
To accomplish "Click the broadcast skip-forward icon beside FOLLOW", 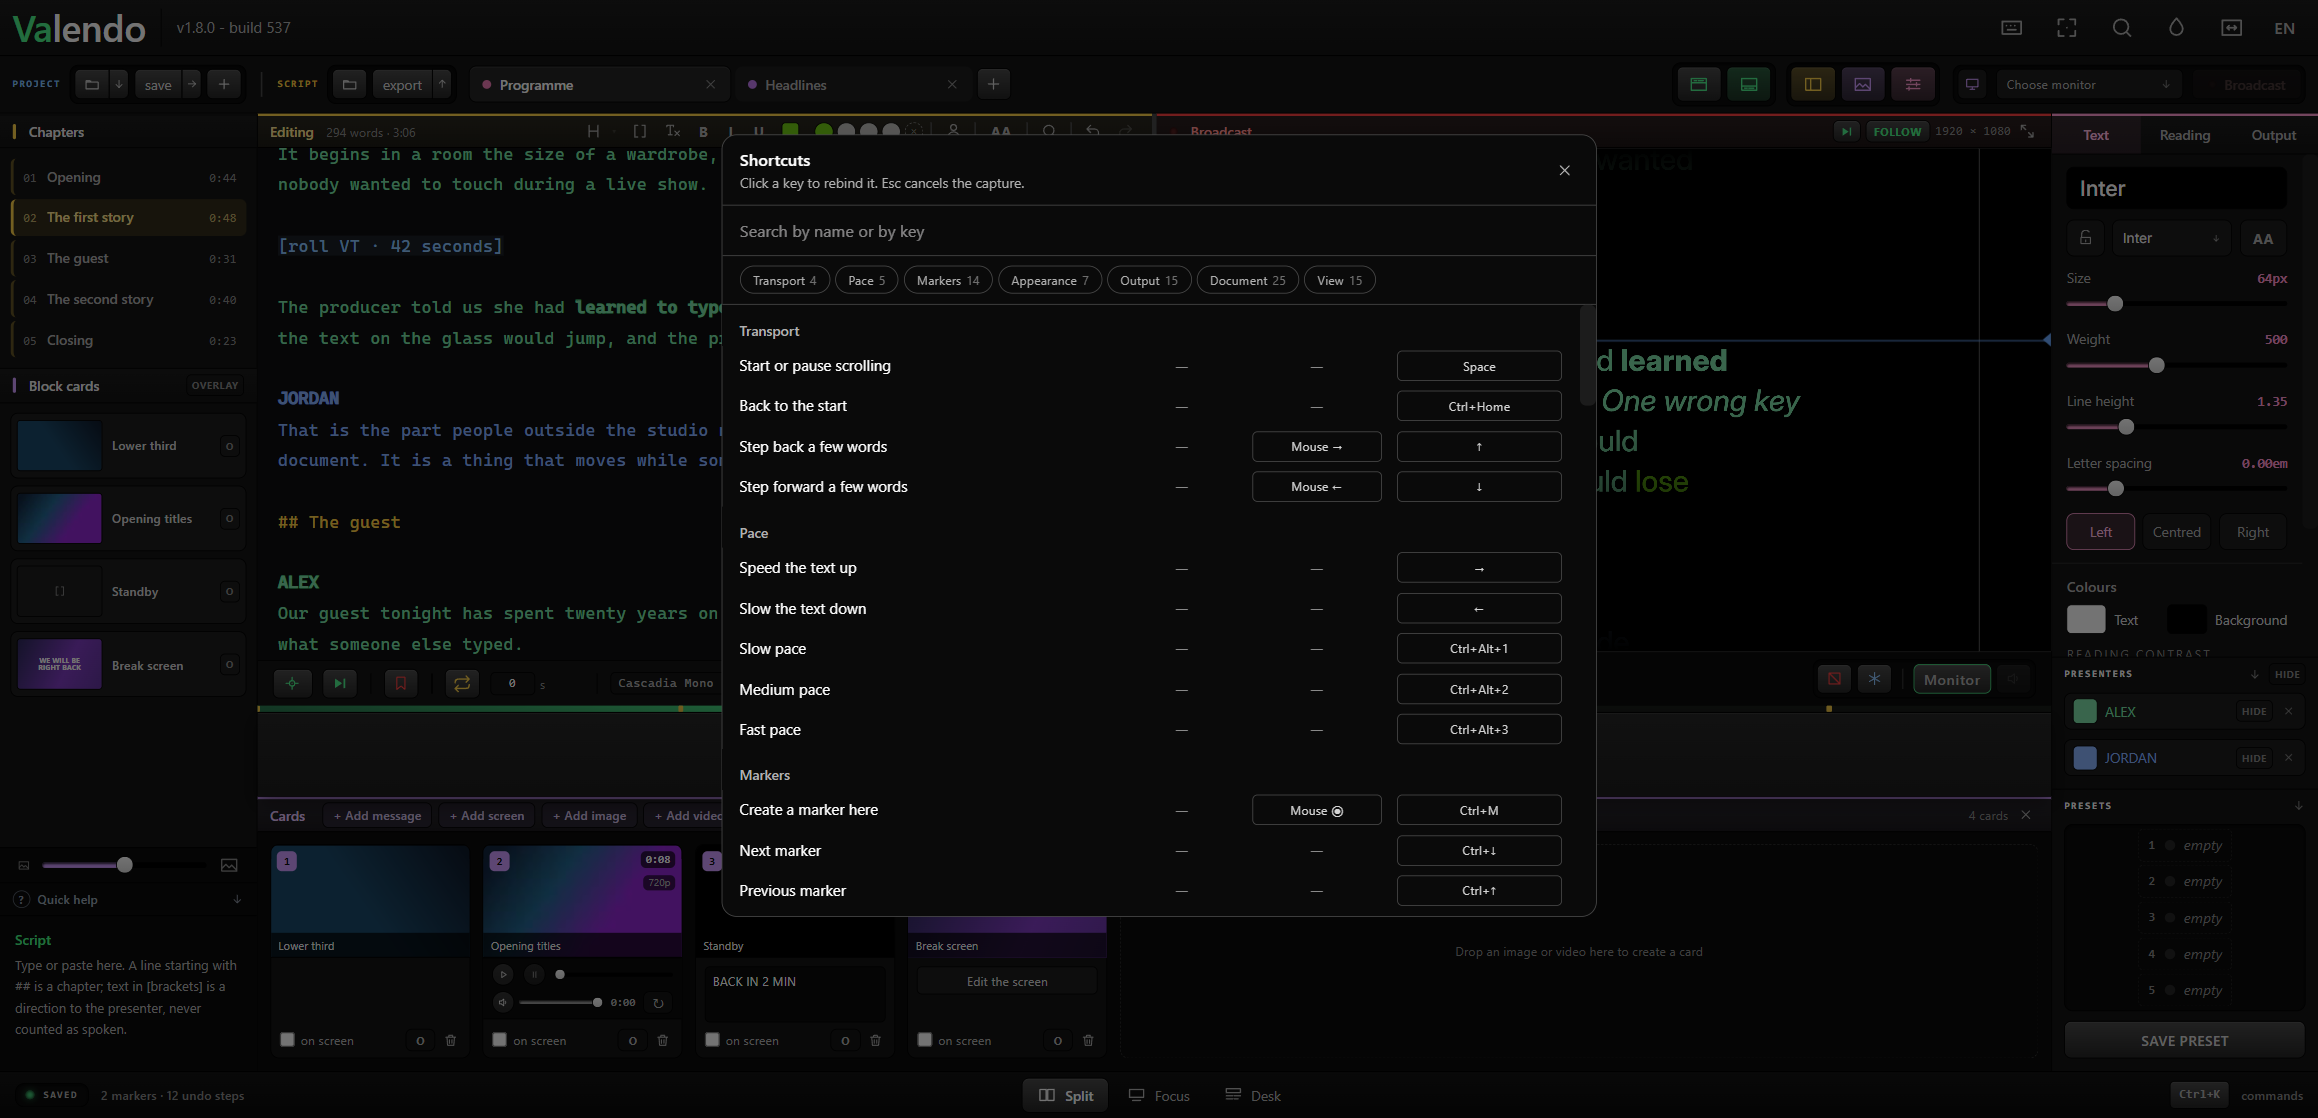I will [1846, 131].
